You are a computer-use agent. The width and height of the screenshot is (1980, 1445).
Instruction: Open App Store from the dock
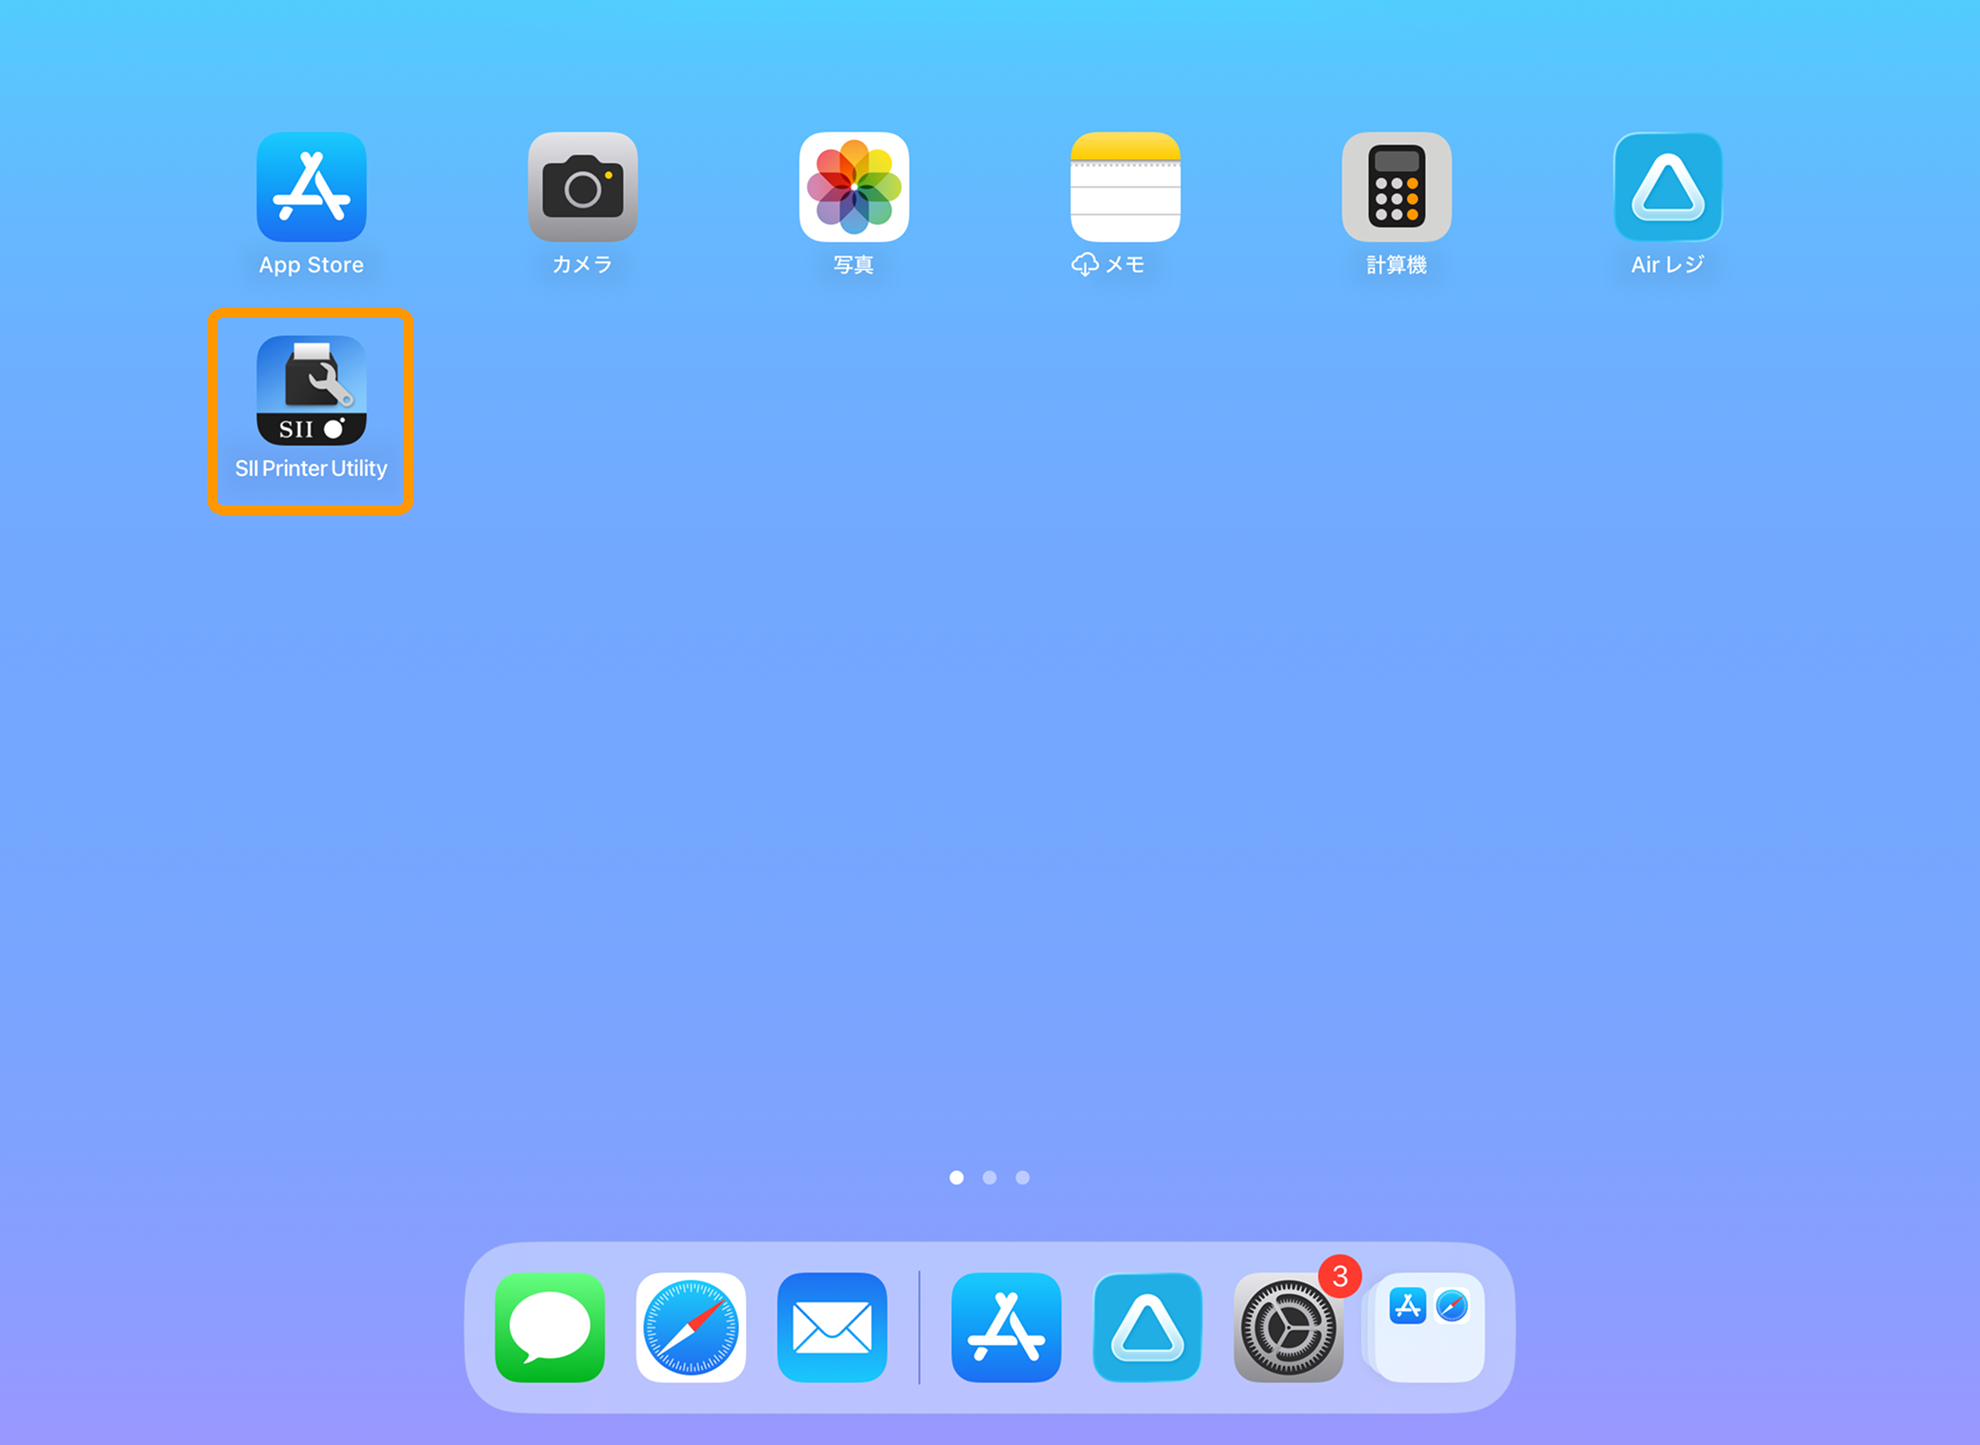pyautogui.click(x=1006, y=1327)
